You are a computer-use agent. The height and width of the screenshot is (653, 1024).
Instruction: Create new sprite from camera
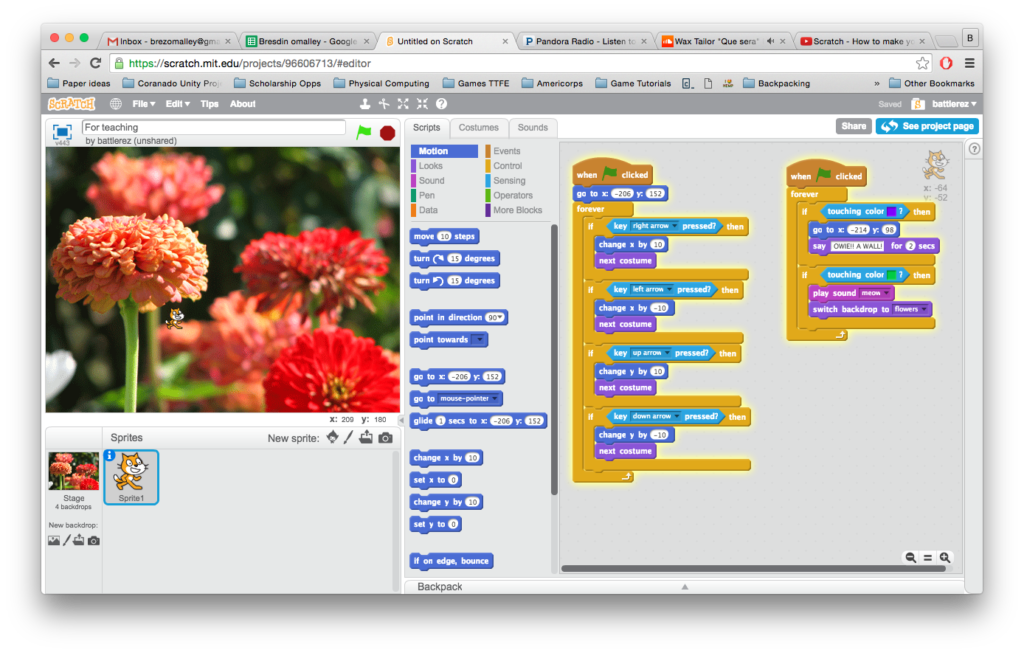click(x=385, y=438)
